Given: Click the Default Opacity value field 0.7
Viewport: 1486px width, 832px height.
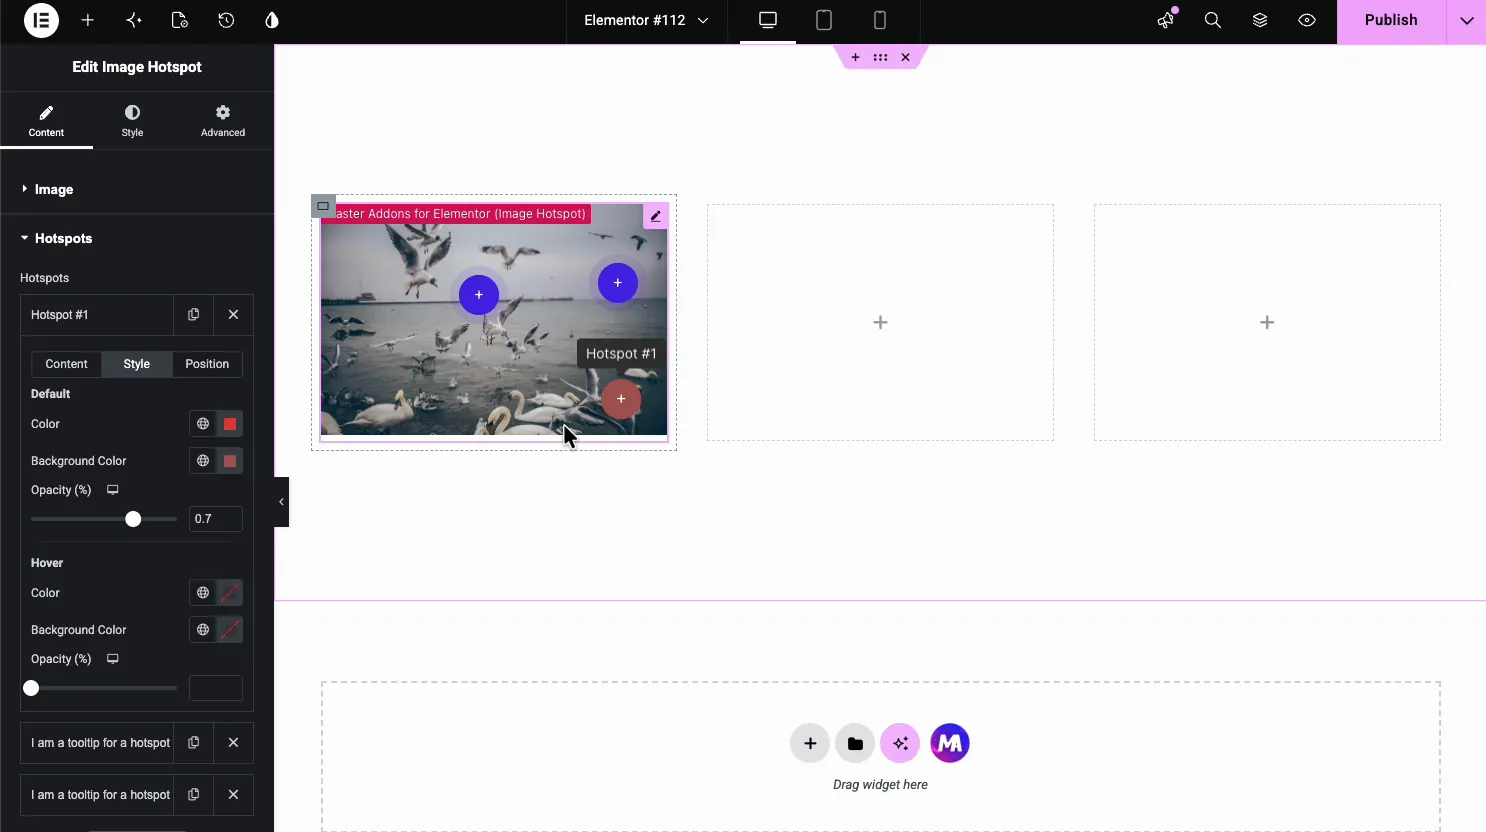Looking at the screenshot, I should pos(216,519).
